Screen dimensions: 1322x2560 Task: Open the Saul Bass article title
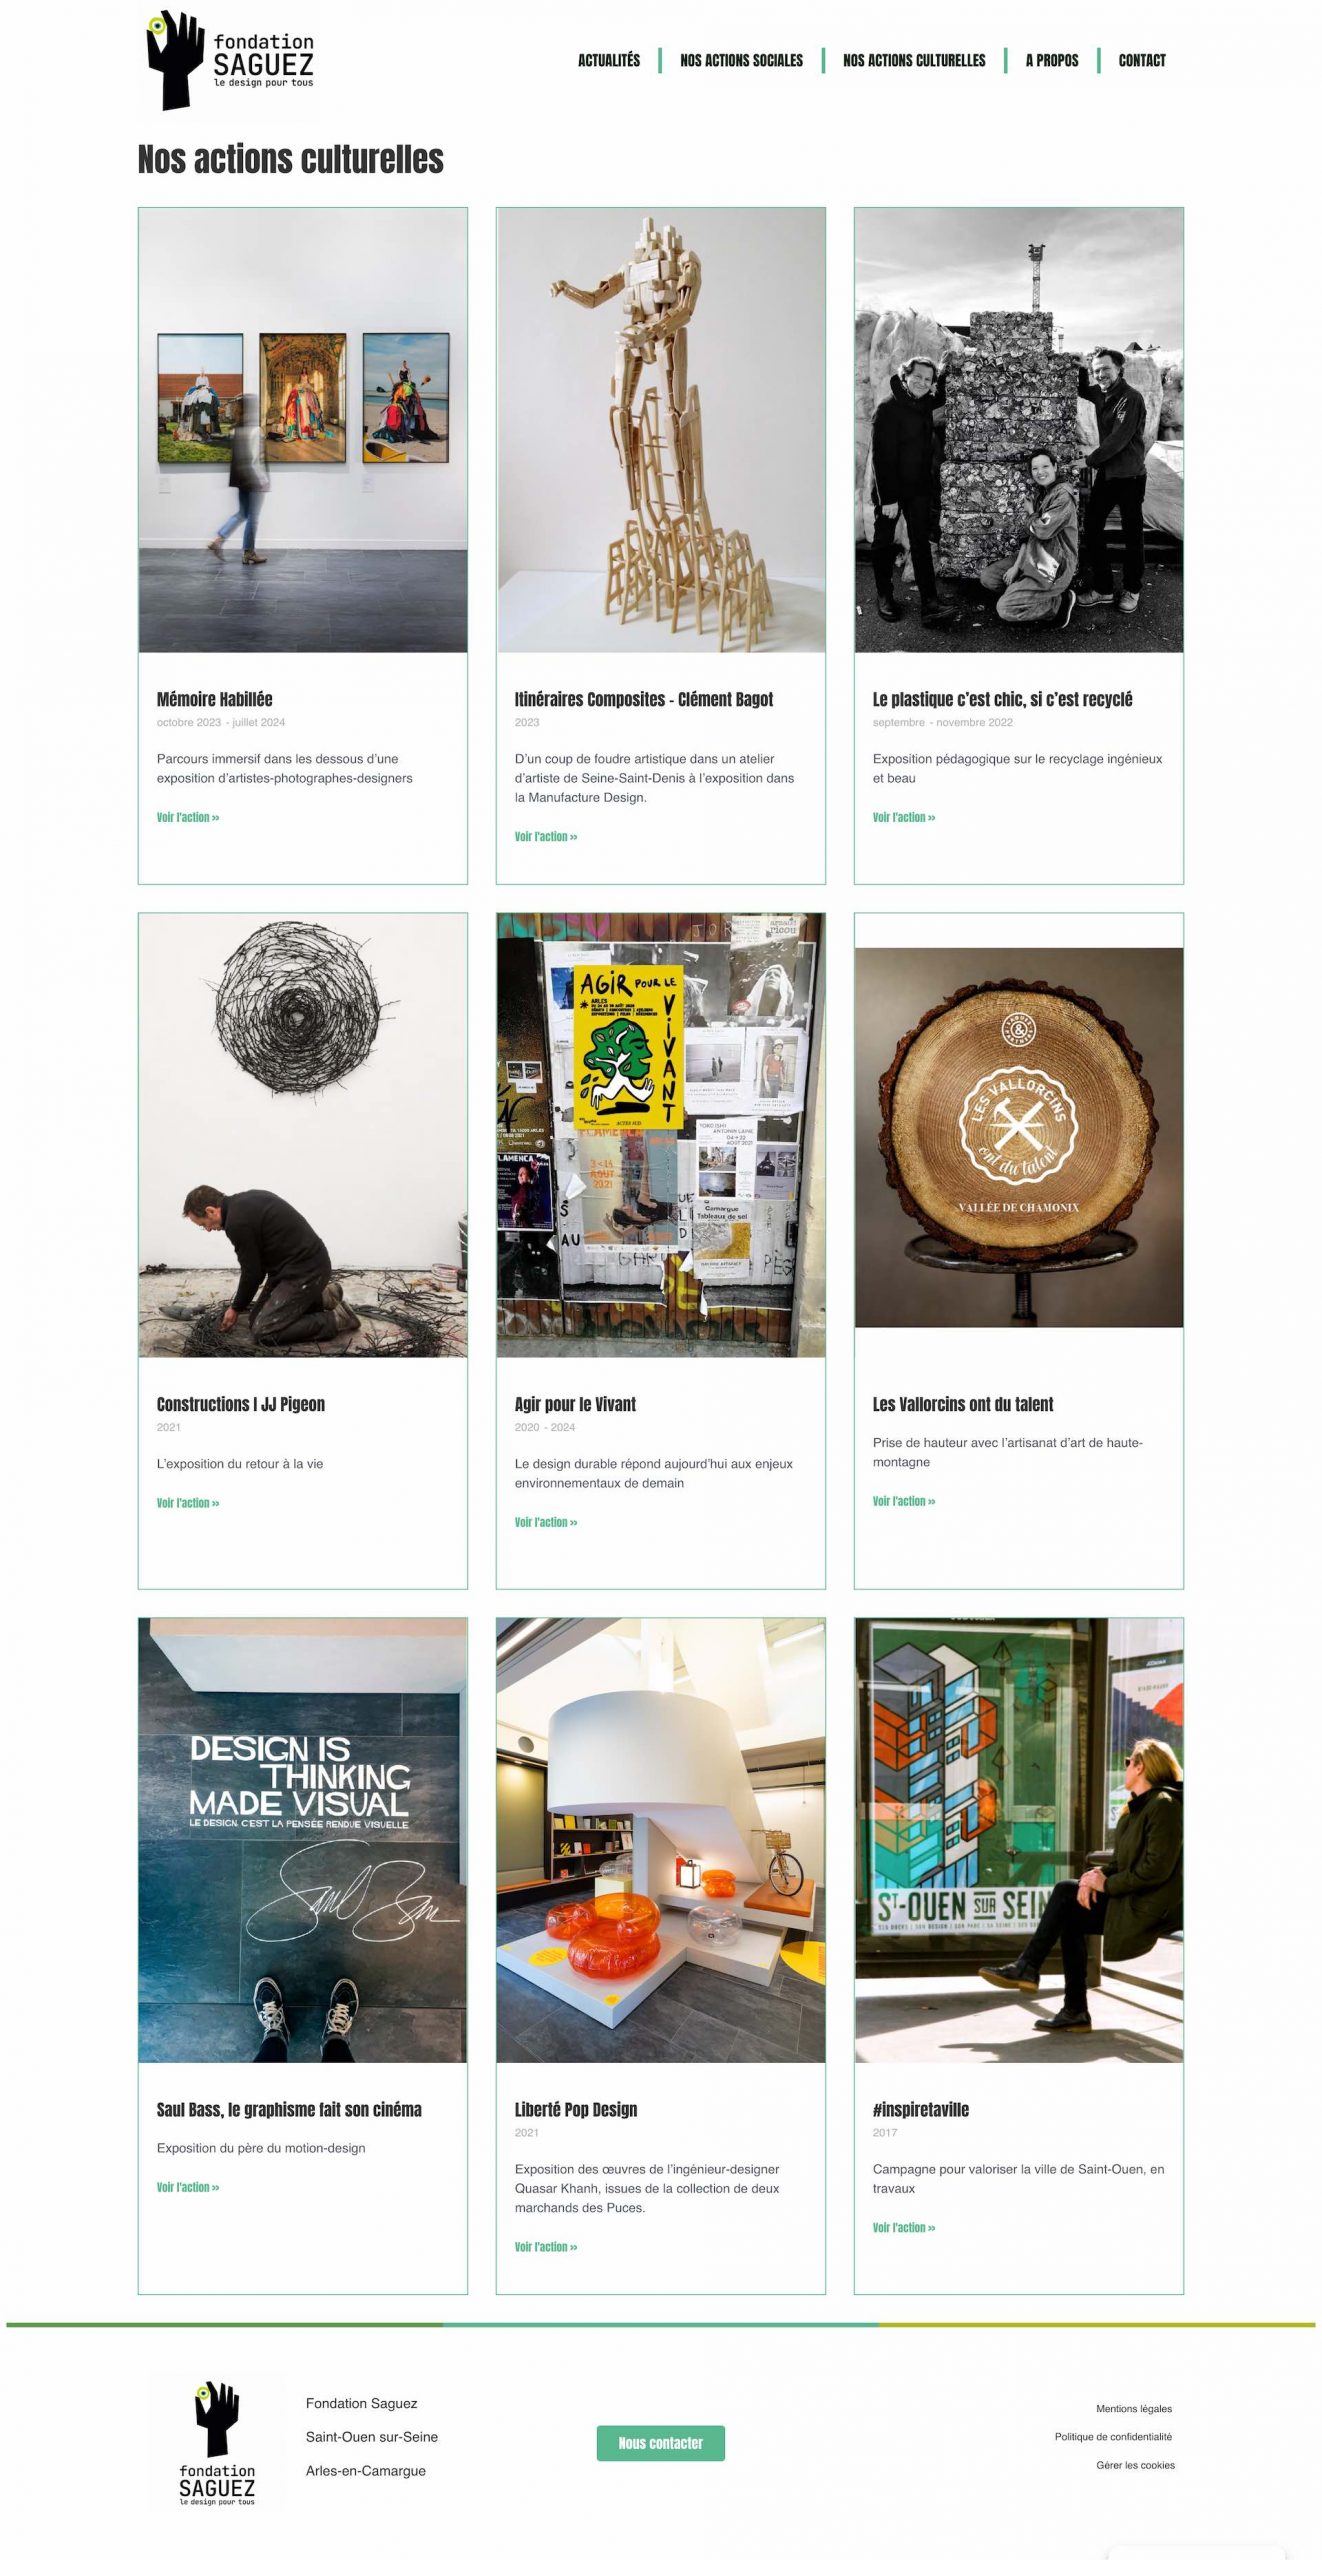[289, 2110]
